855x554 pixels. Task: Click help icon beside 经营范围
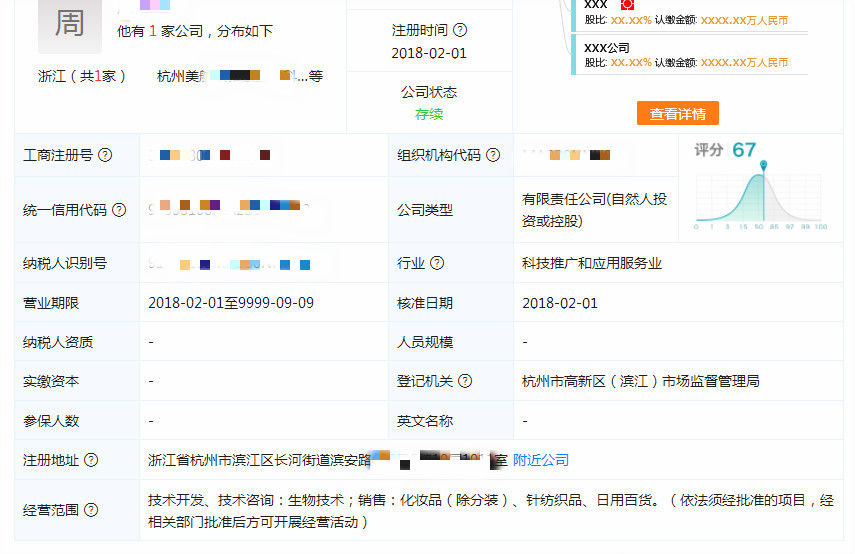coord(91,510)
